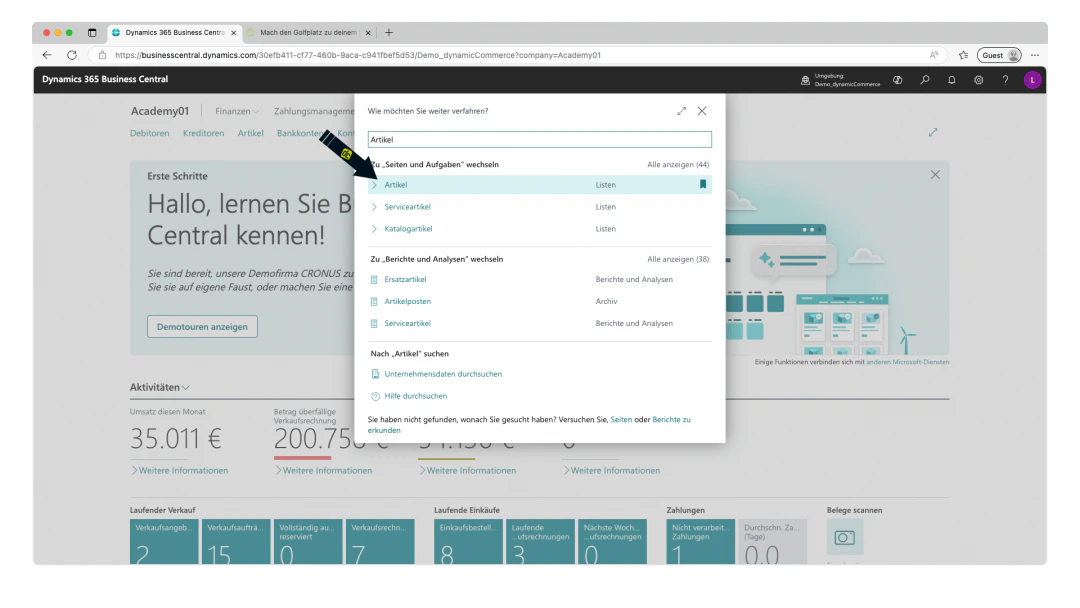Click the search magnifier in header
The height and width of the screenshot is (608, 1080).
tap(925, 80)
